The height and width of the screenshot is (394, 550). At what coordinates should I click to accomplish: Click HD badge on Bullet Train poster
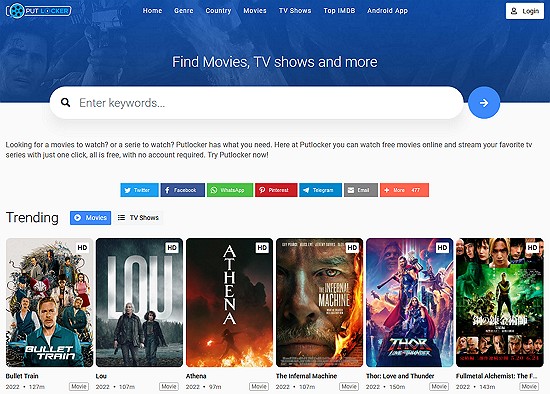pos(82,248)
